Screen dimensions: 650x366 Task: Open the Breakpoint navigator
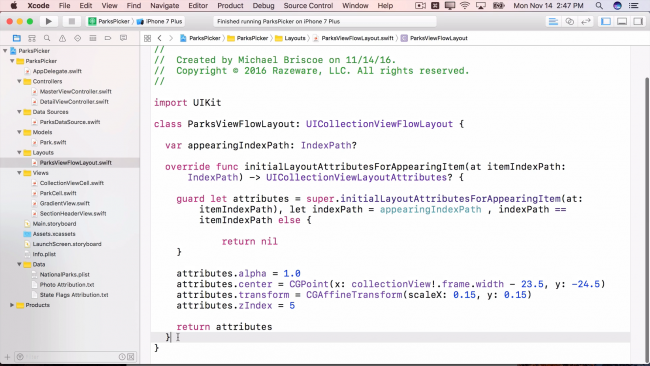point(108,38)
